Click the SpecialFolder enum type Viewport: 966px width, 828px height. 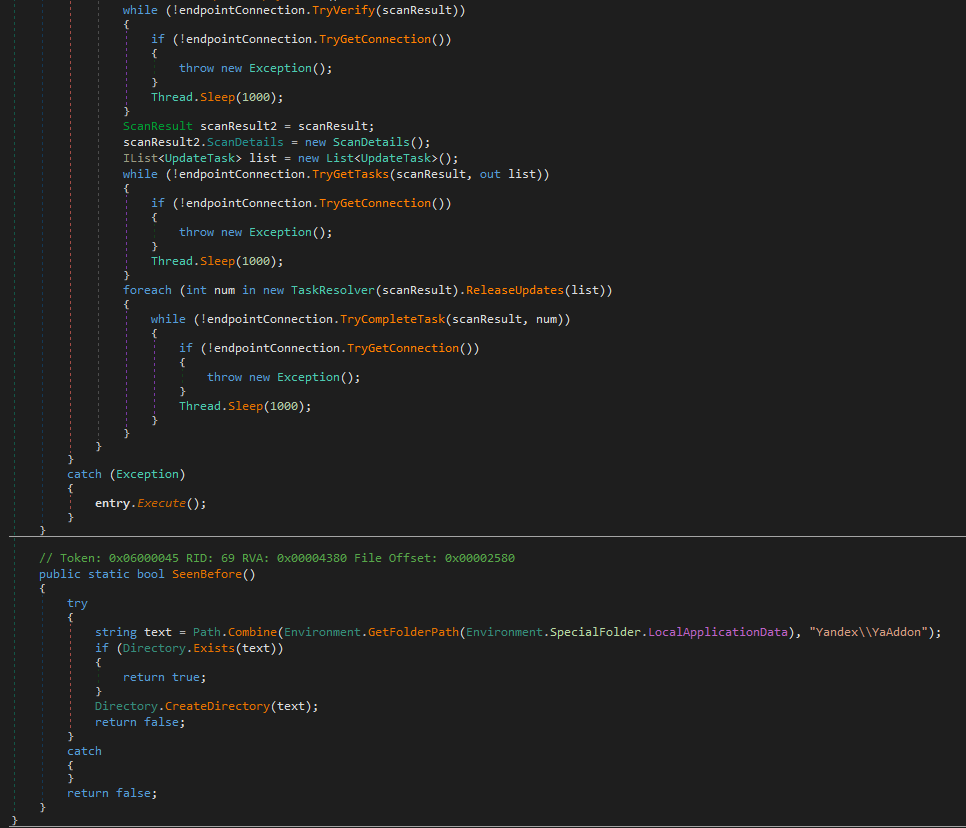click(x=598, y=632)
